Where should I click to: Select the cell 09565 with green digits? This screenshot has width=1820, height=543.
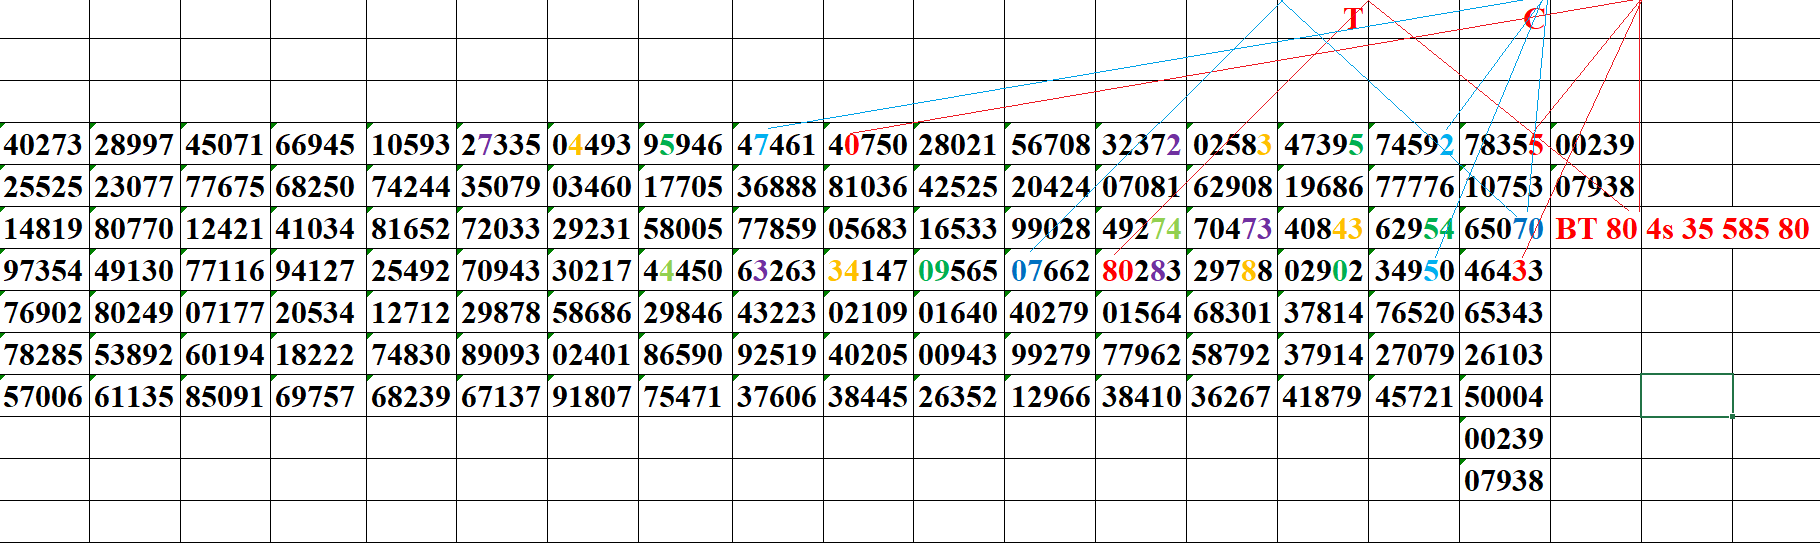pyautogui.click(x=958, y=271)
